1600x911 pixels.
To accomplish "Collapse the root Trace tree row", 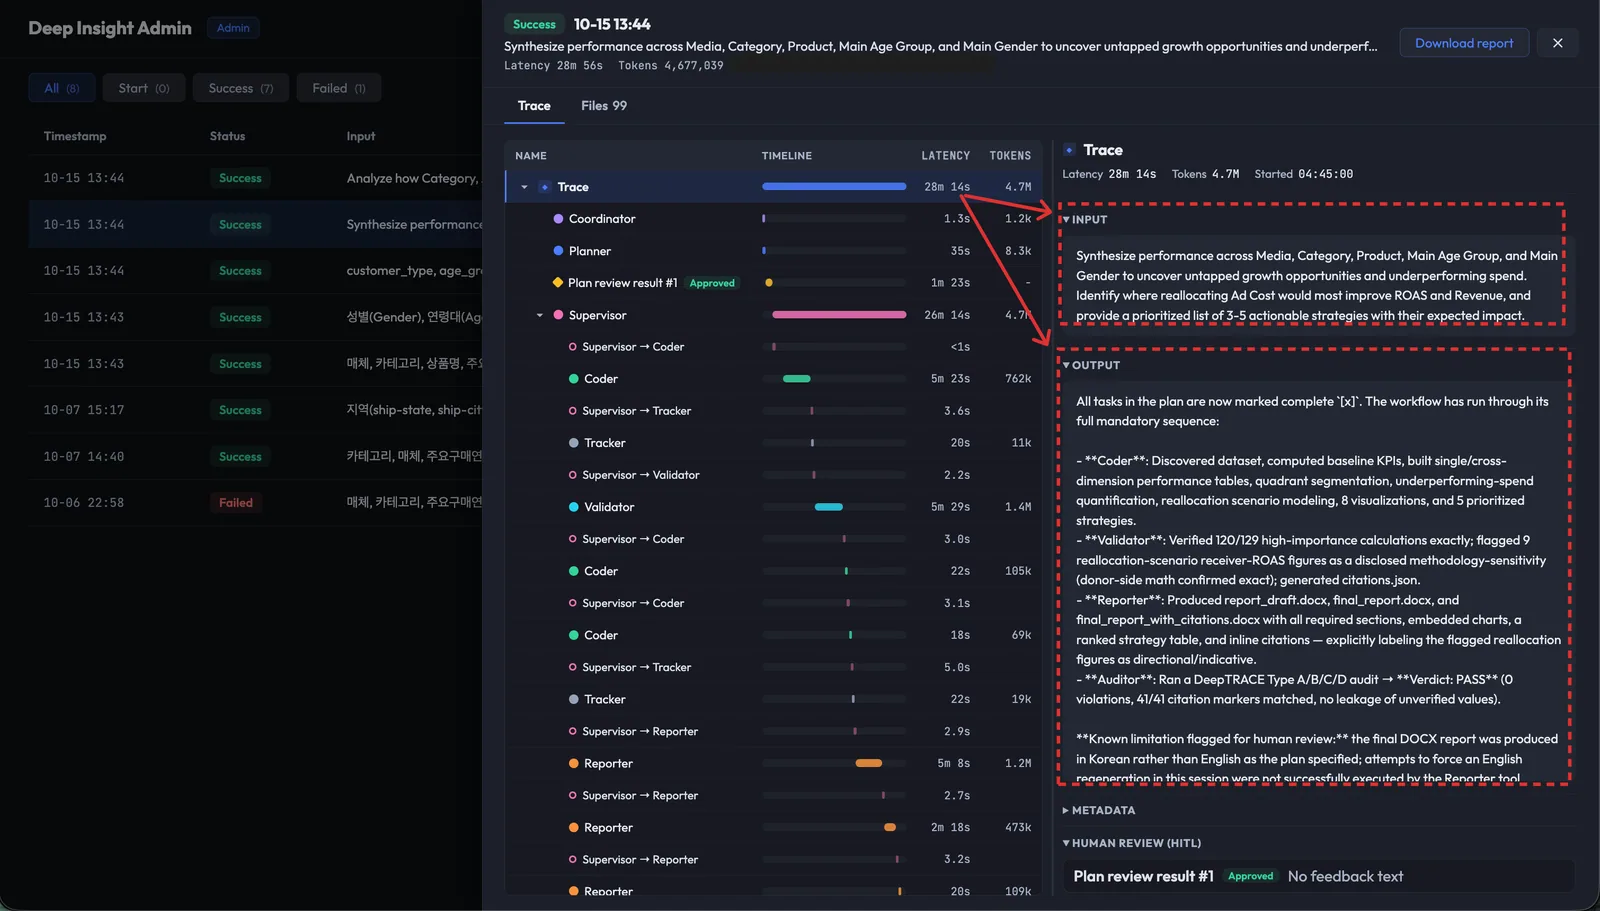I will coord(524,187).
